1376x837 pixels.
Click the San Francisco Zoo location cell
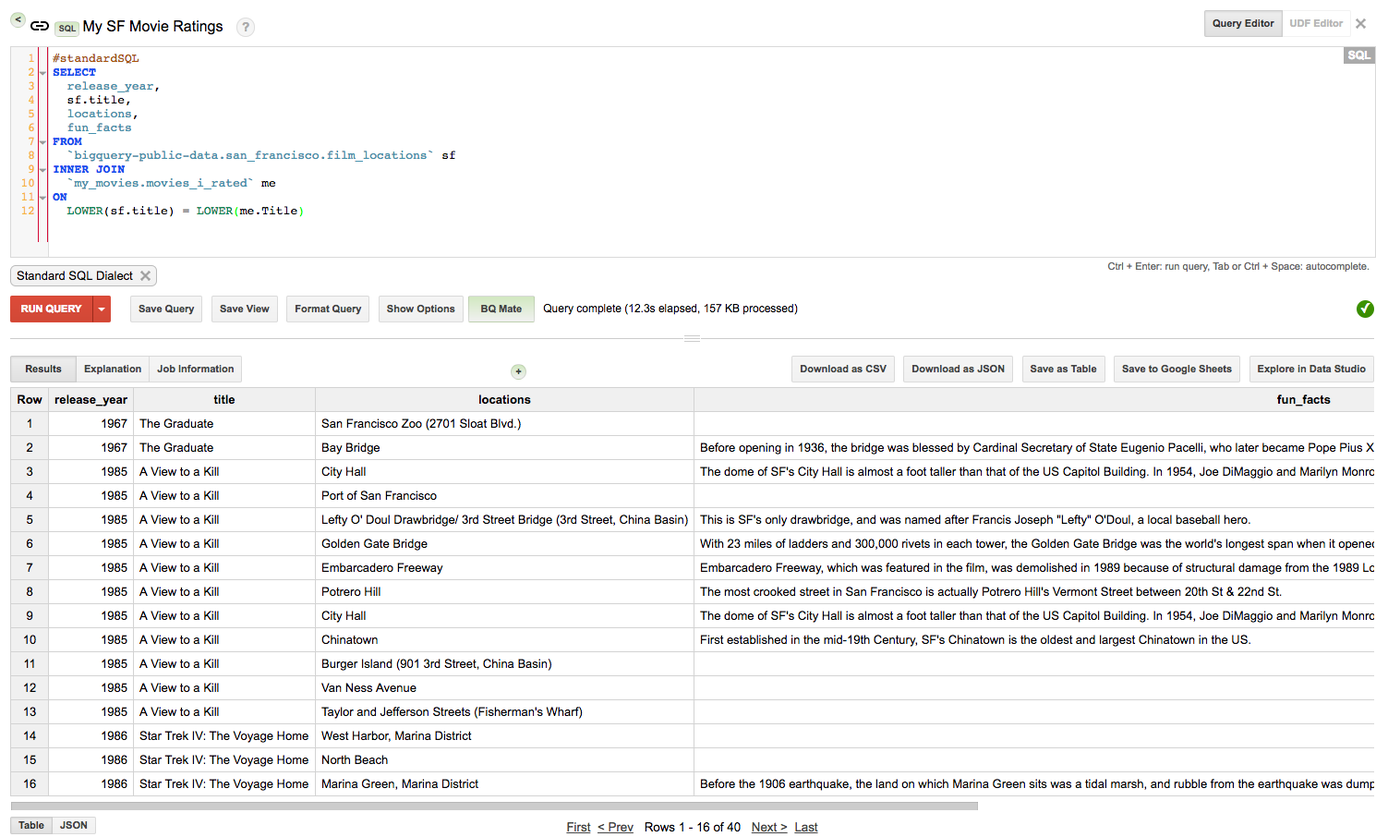504,424
